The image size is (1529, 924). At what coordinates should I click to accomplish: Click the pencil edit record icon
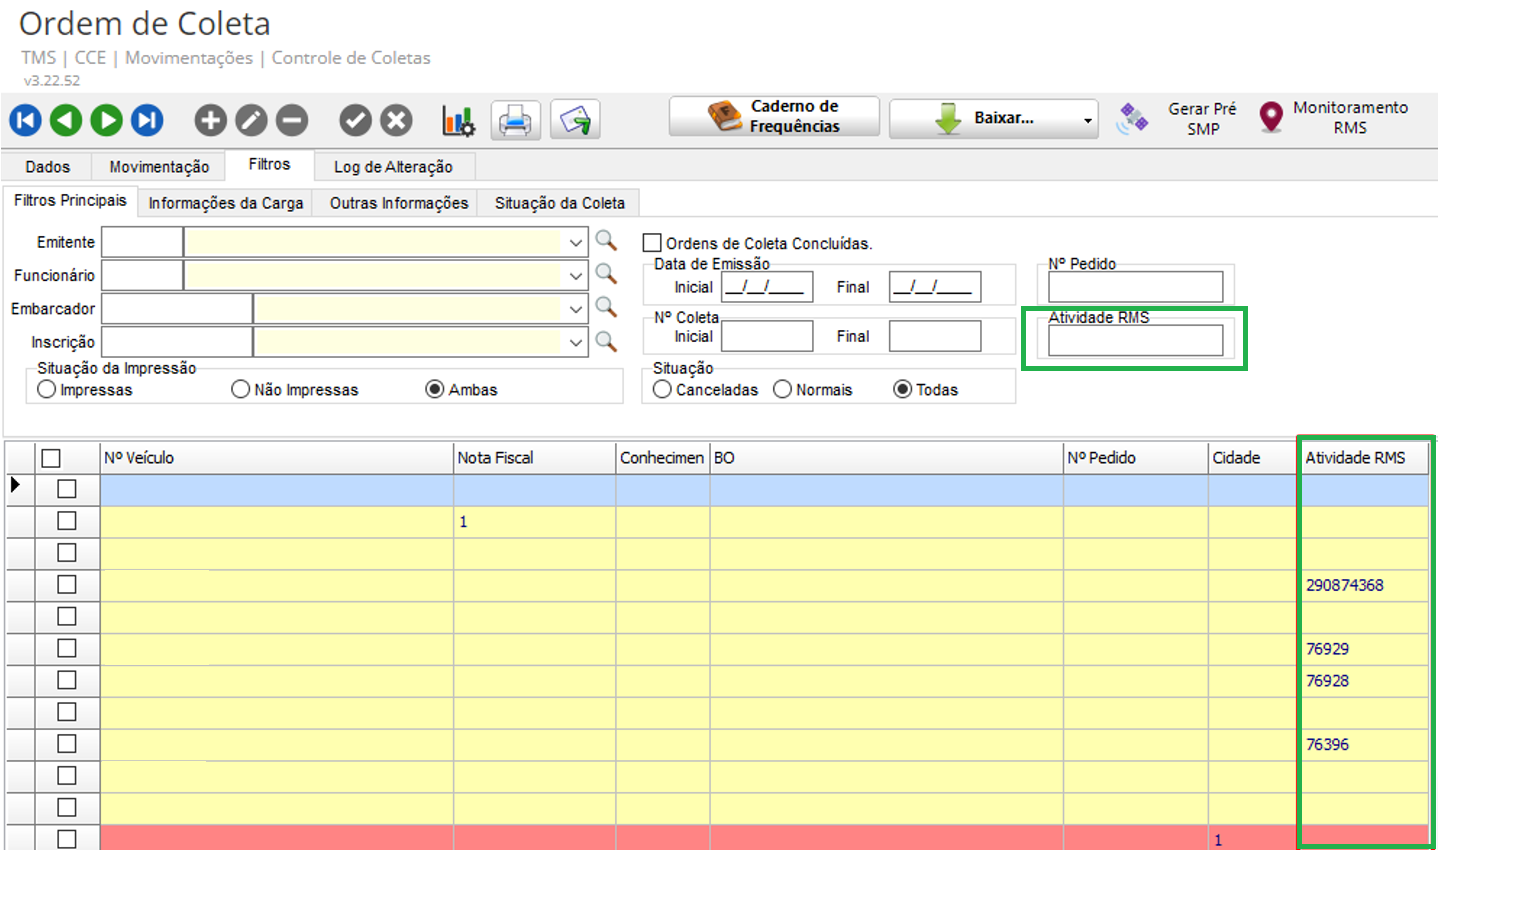[251, 121]
